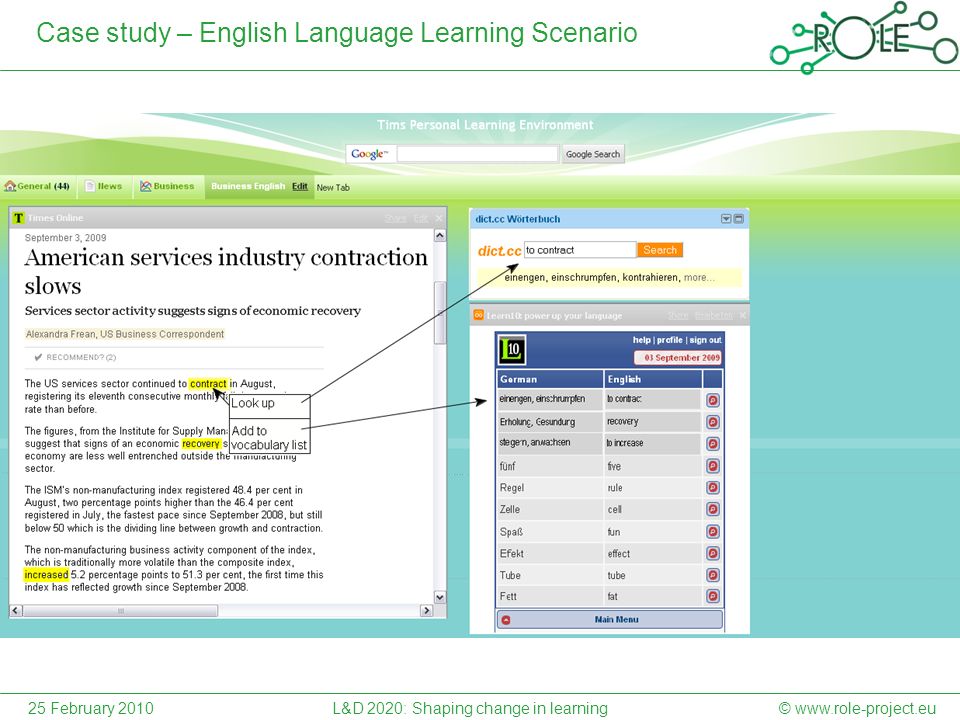
Task: Open the New Tab item
Action: click(333, 187)
